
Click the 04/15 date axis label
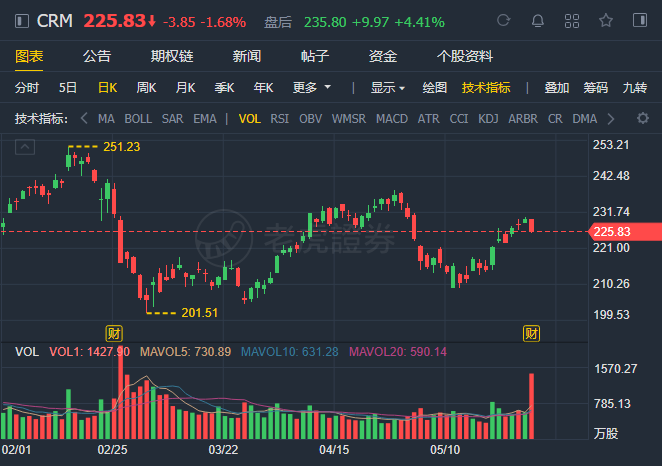click(x=334, y=450)
